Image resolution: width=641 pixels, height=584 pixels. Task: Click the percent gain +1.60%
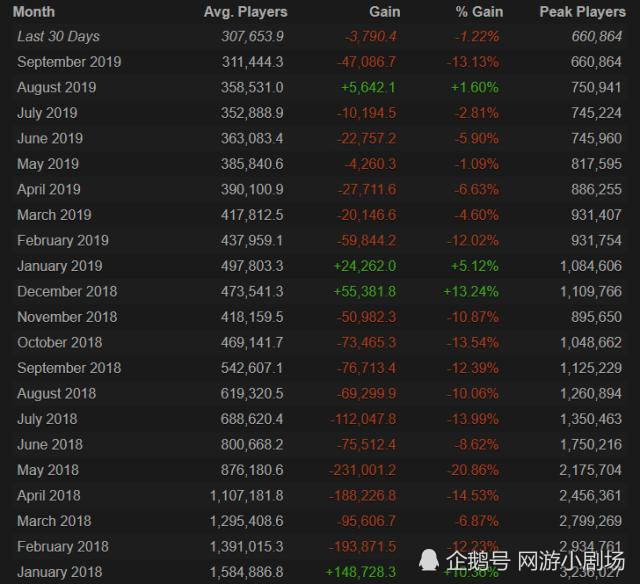pos(475,87)
